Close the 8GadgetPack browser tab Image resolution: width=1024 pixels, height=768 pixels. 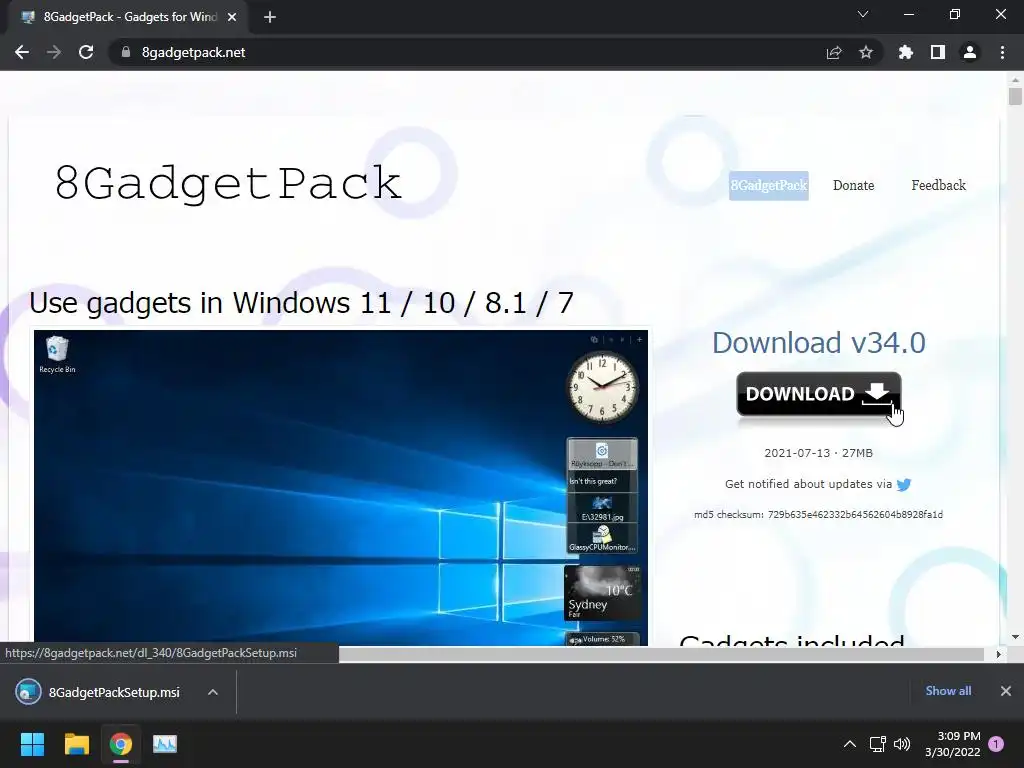click(232, 17)
